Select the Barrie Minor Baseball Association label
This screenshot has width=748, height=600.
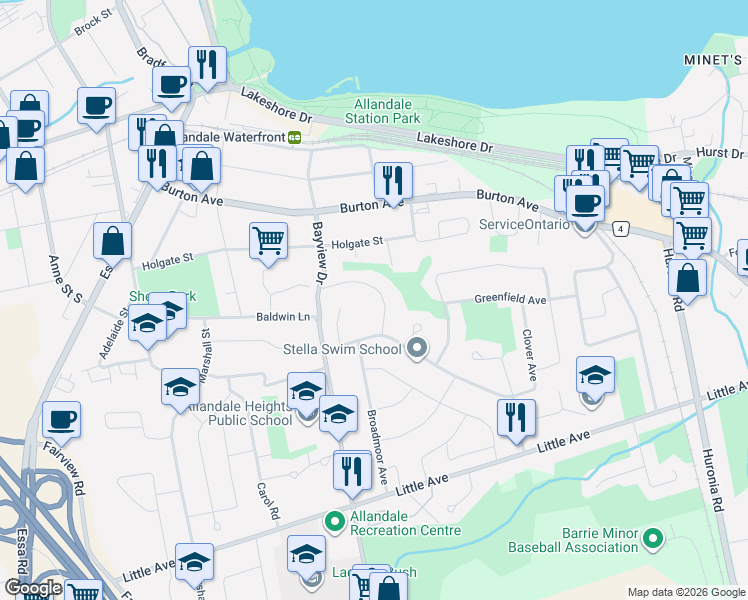tap(573, 540)
